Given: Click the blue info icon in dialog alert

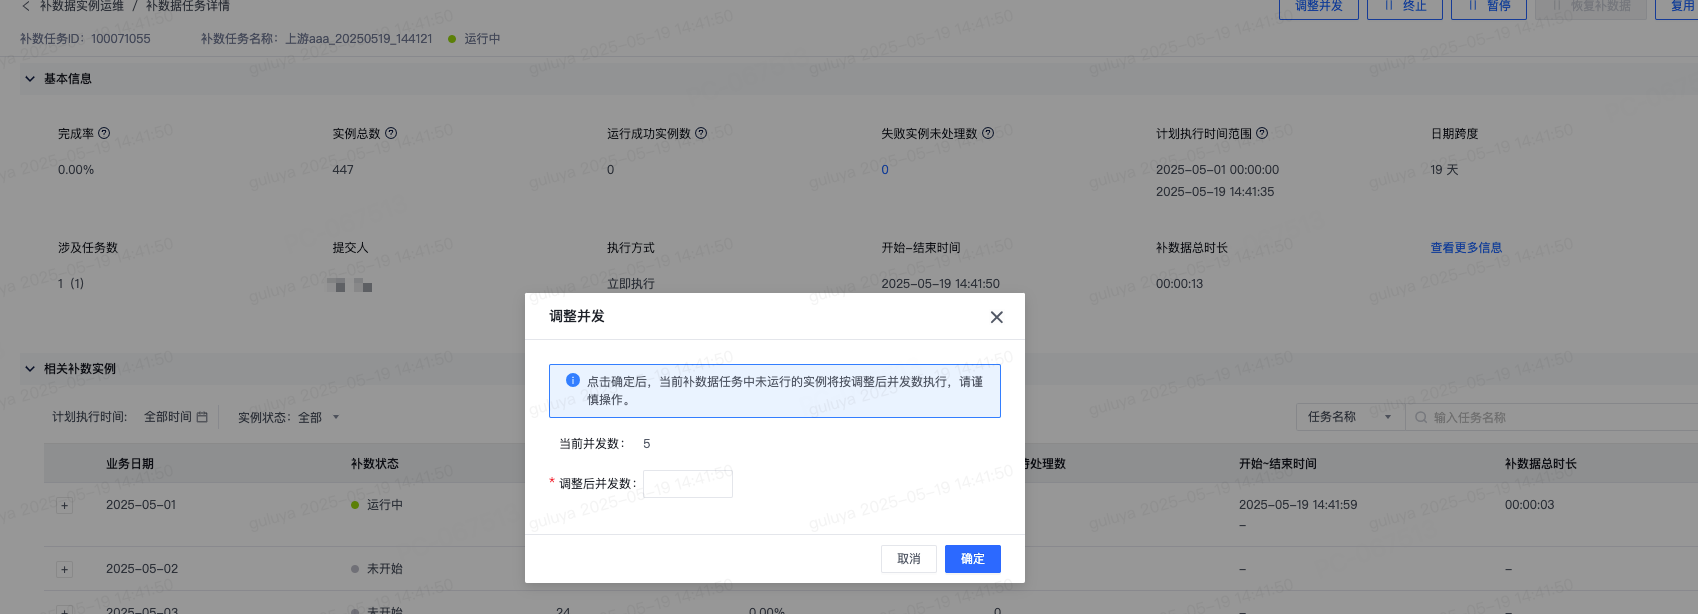Looking at the screenshot, I should pyautogui.click(x=573, y=380).
